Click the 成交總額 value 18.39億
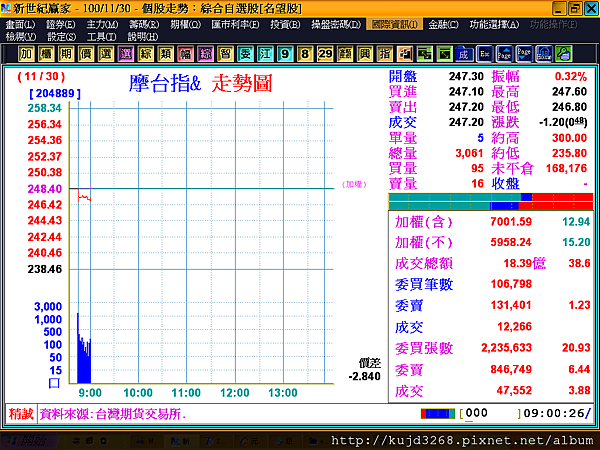 (x=524, y=263)
